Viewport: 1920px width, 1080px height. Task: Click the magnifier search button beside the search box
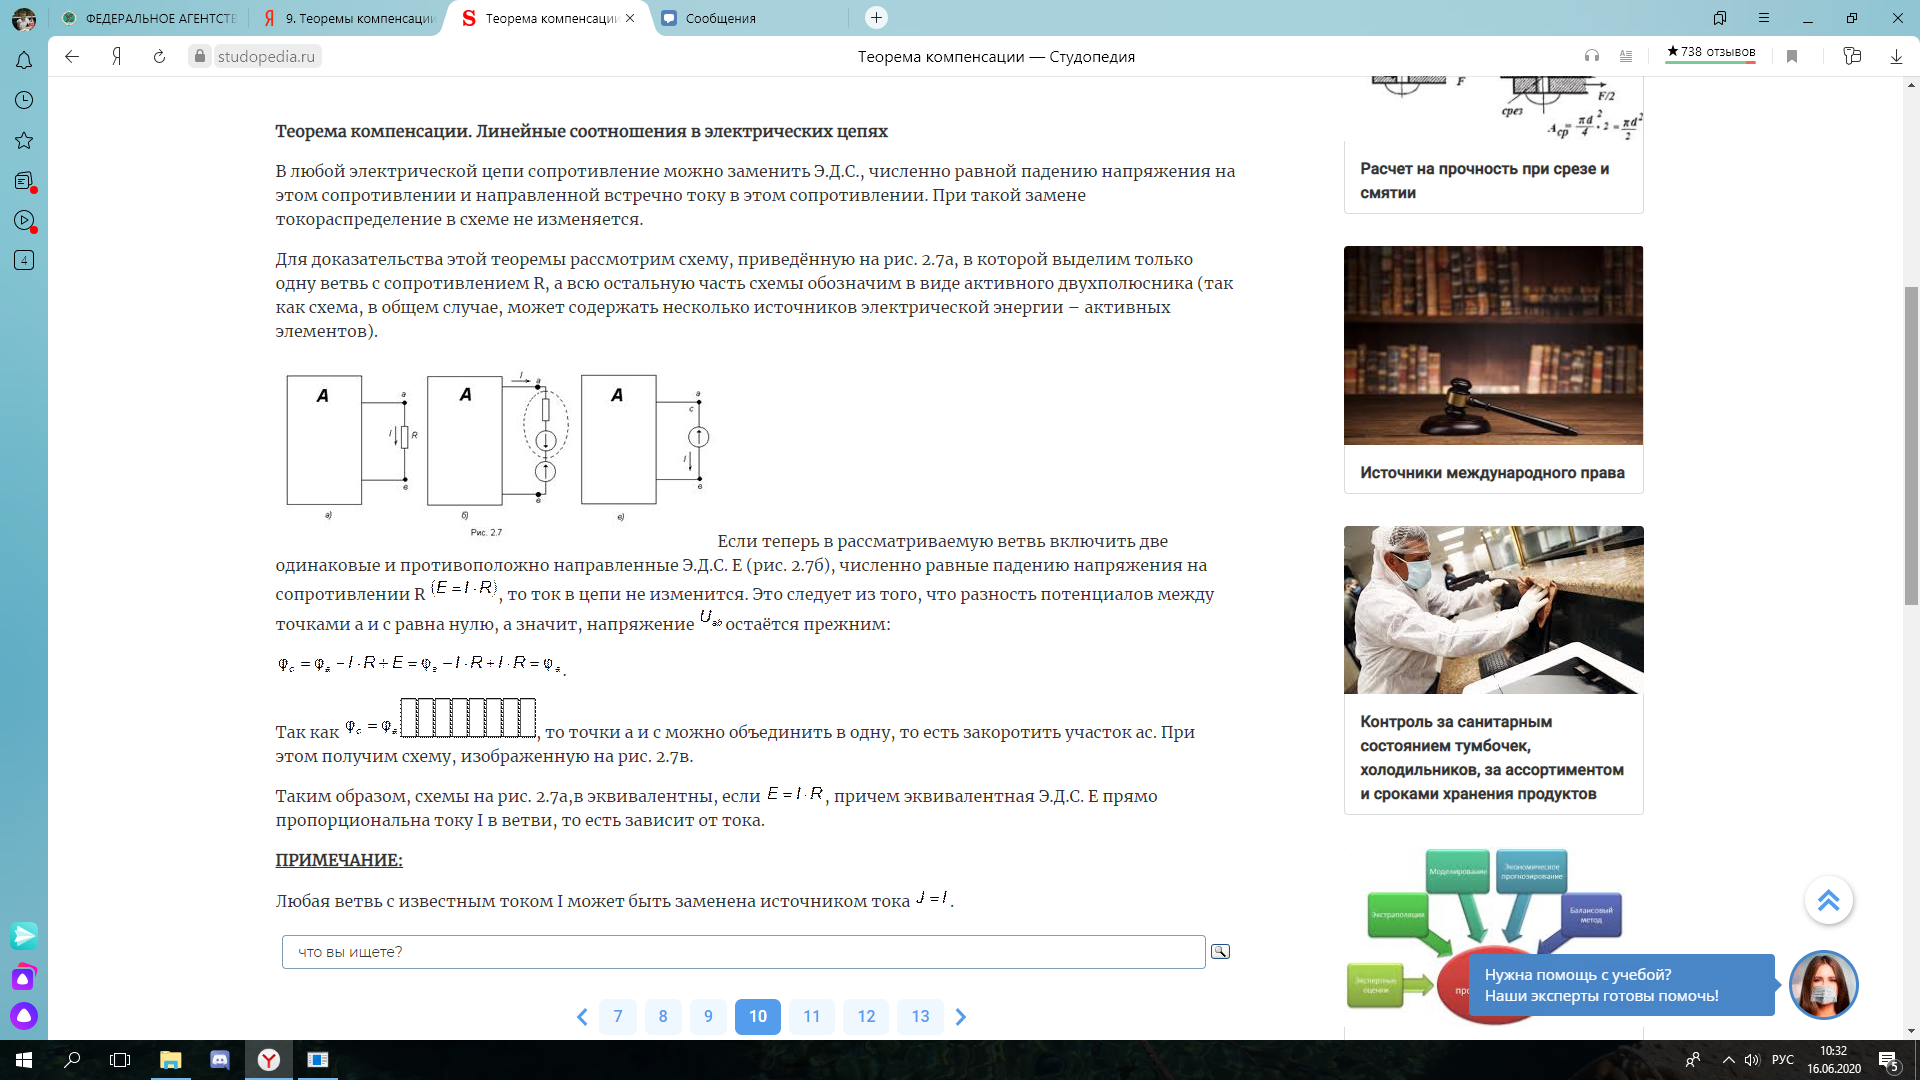tap(1220, 951)
